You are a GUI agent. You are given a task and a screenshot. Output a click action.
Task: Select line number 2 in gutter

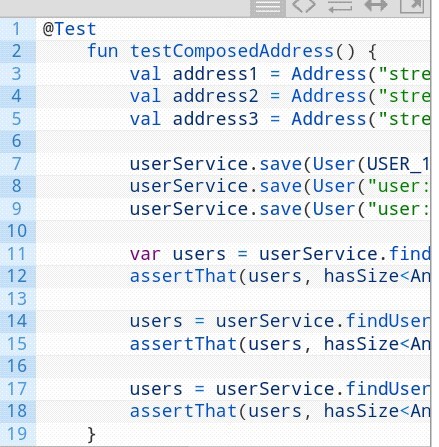click(x=17, y=52)
